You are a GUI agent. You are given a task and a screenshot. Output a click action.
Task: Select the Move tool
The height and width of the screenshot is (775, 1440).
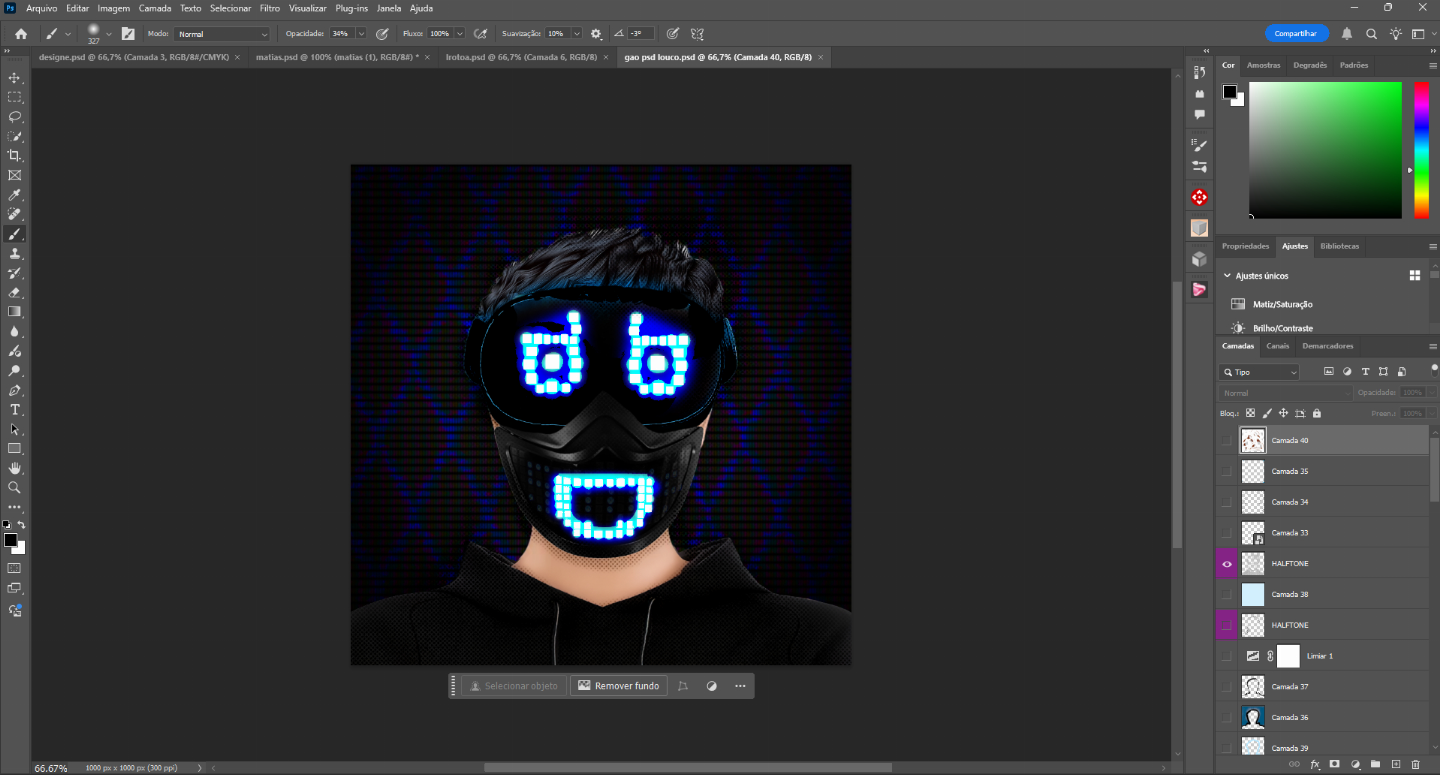(x=15, y=78)
